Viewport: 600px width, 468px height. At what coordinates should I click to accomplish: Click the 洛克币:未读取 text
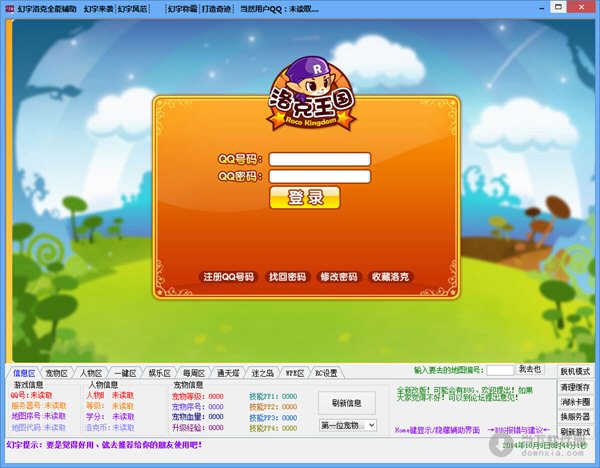(x=110, y=427)
